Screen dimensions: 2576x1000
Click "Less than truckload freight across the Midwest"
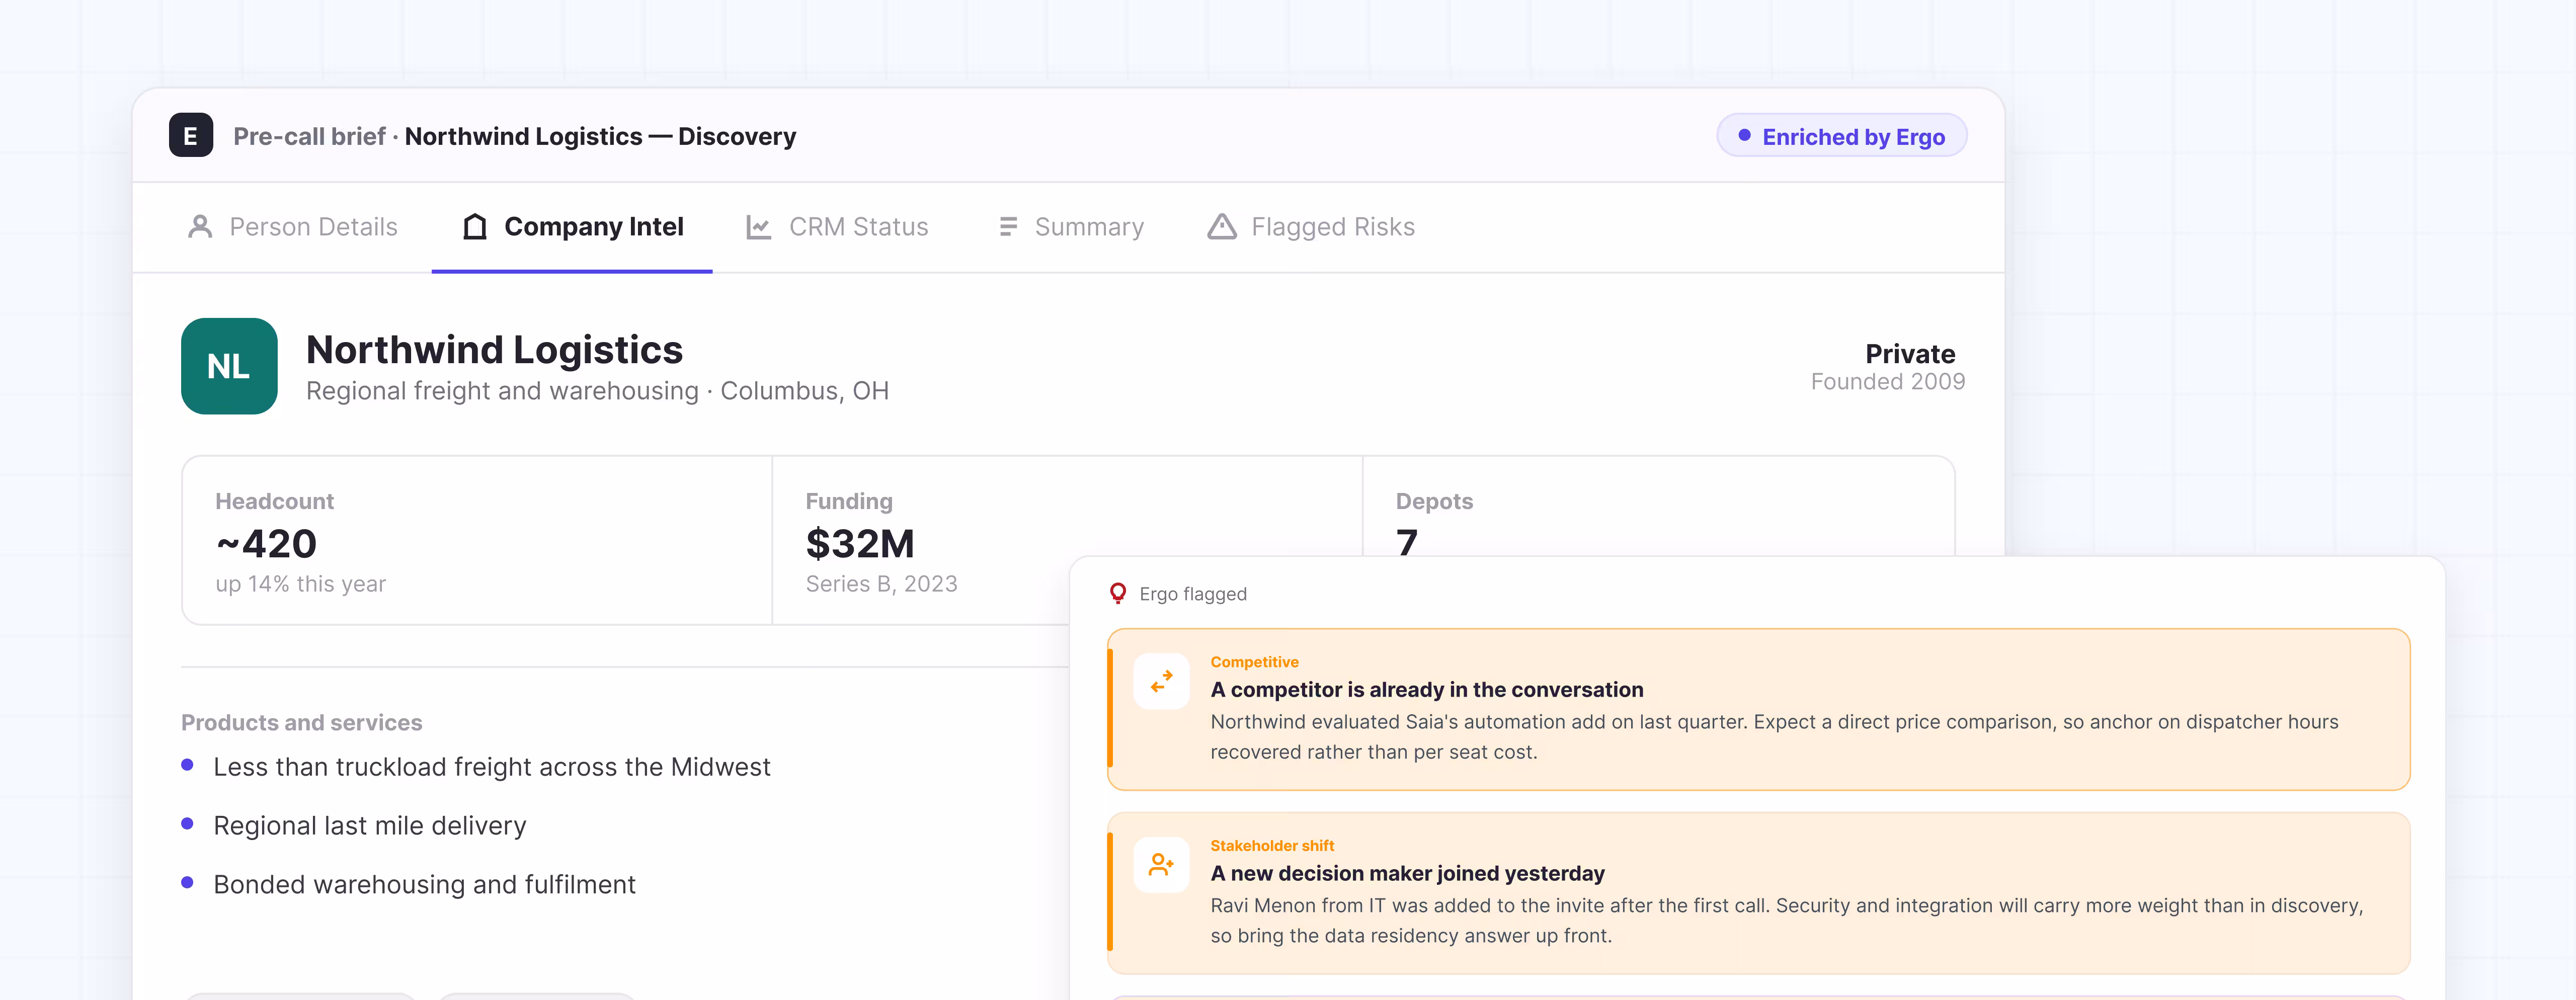pyautogui.click(x=492, y=767)
